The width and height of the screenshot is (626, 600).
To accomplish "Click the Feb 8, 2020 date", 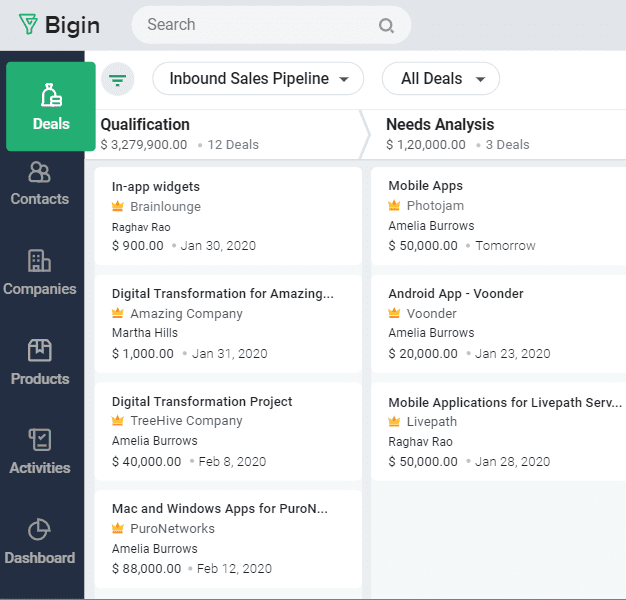I will click(x=232, y=461).
